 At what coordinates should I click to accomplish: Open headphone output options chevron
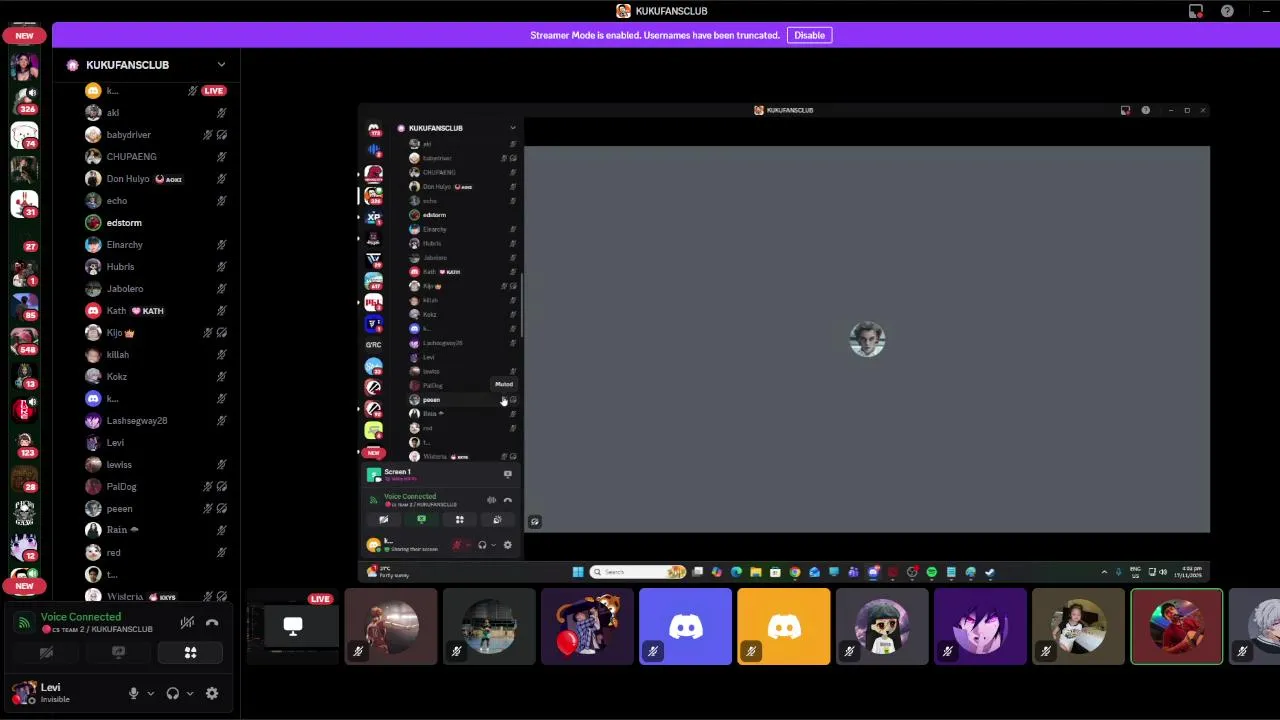190,693
